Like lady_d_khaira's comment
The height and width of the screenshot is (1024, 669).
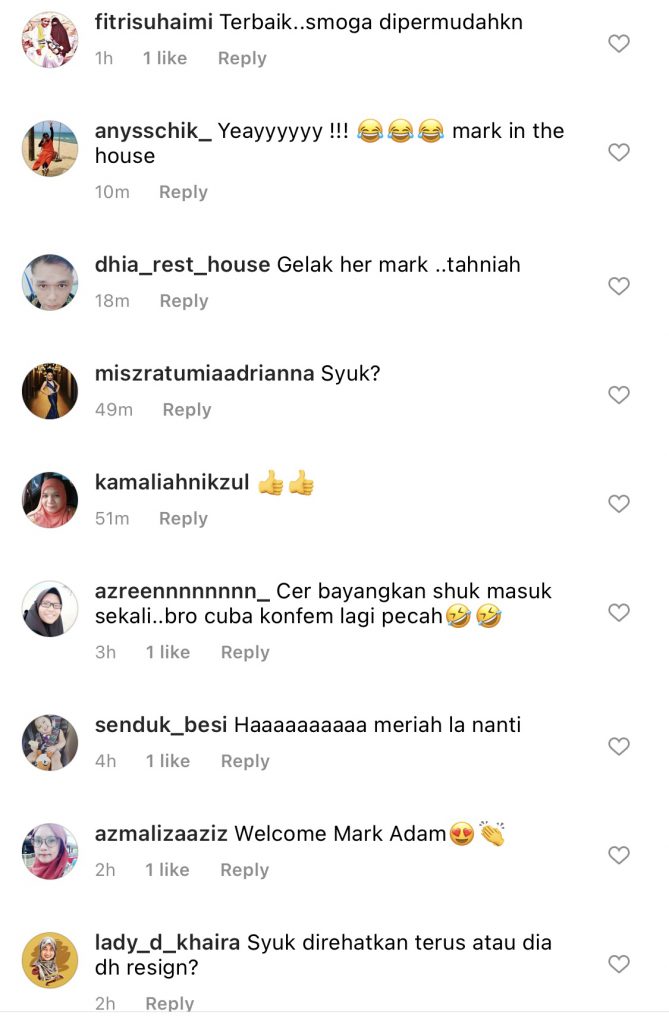pos(619,964)
